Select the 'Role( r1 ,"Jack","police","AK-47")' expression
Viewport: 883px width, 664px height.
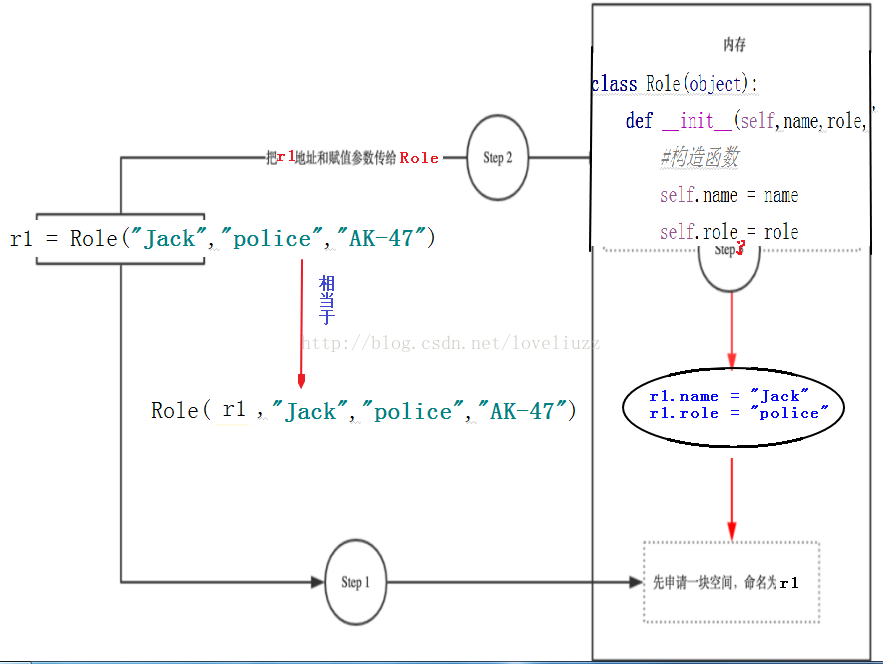point(364,411)
